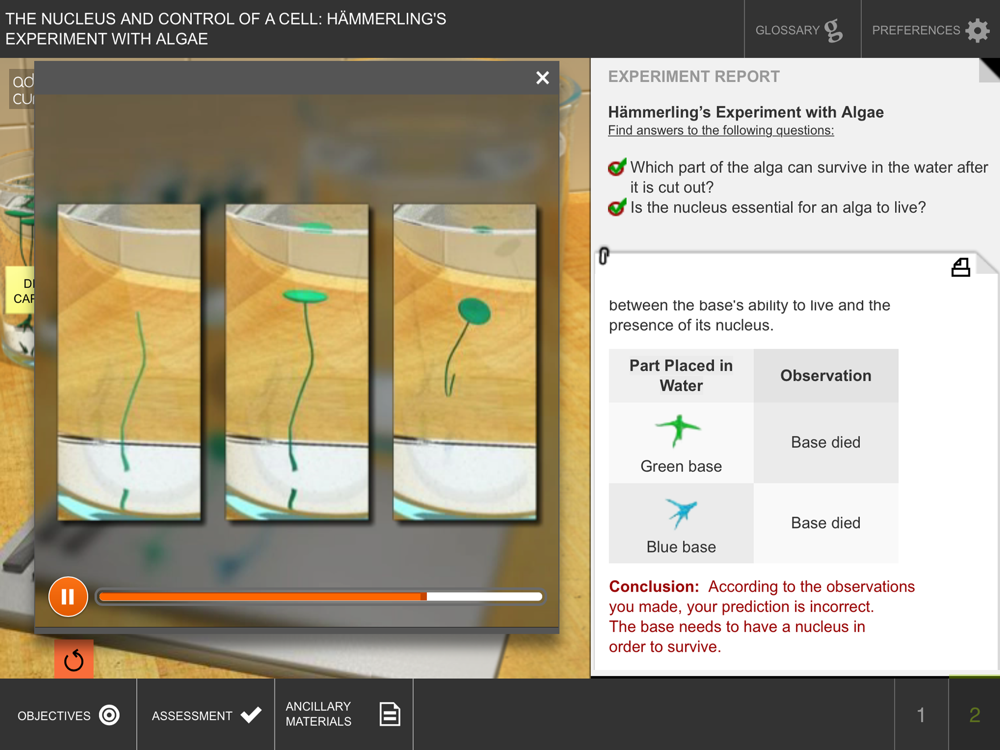Open the Assessment section
The height and width of the screenshot is (750, 1000).
coord(206,715)
